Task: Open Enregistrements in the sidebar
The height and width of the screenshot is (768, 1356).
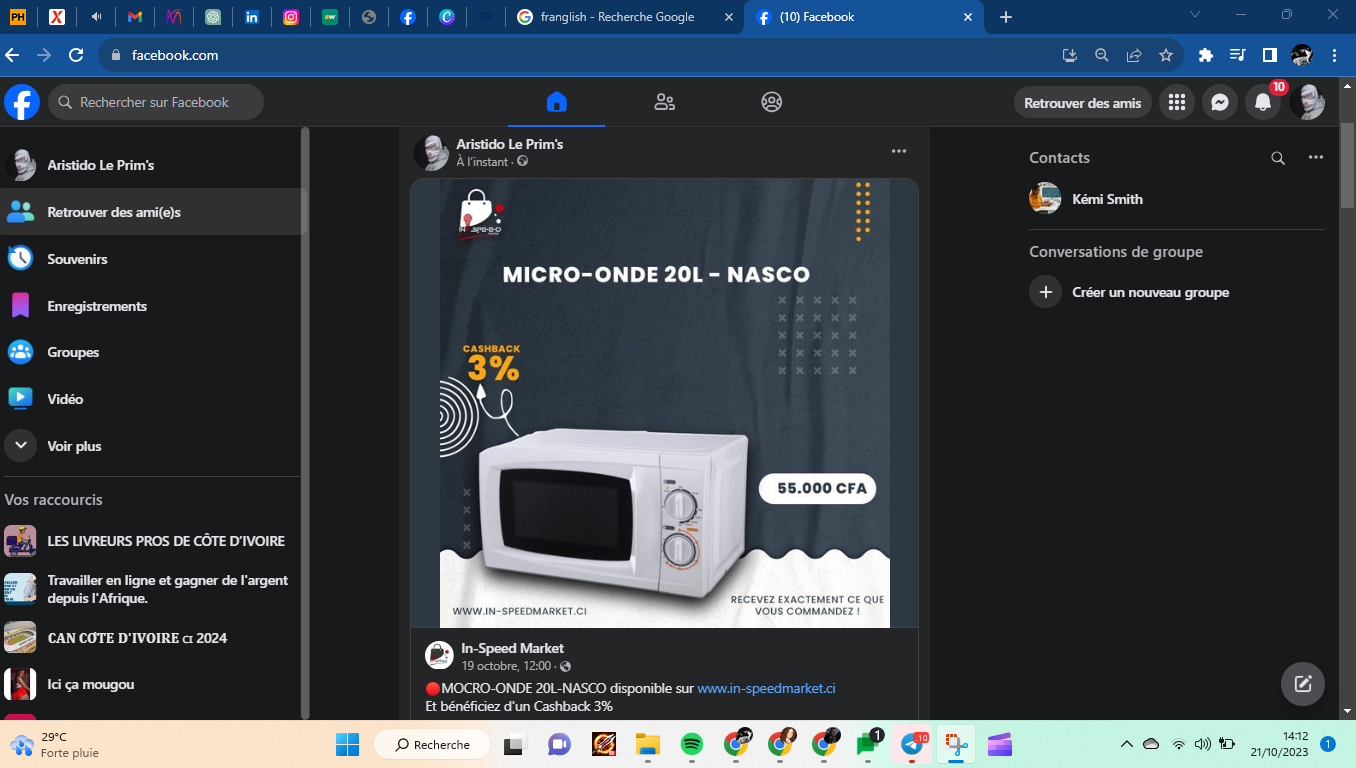Action: [x=96, y=306]
